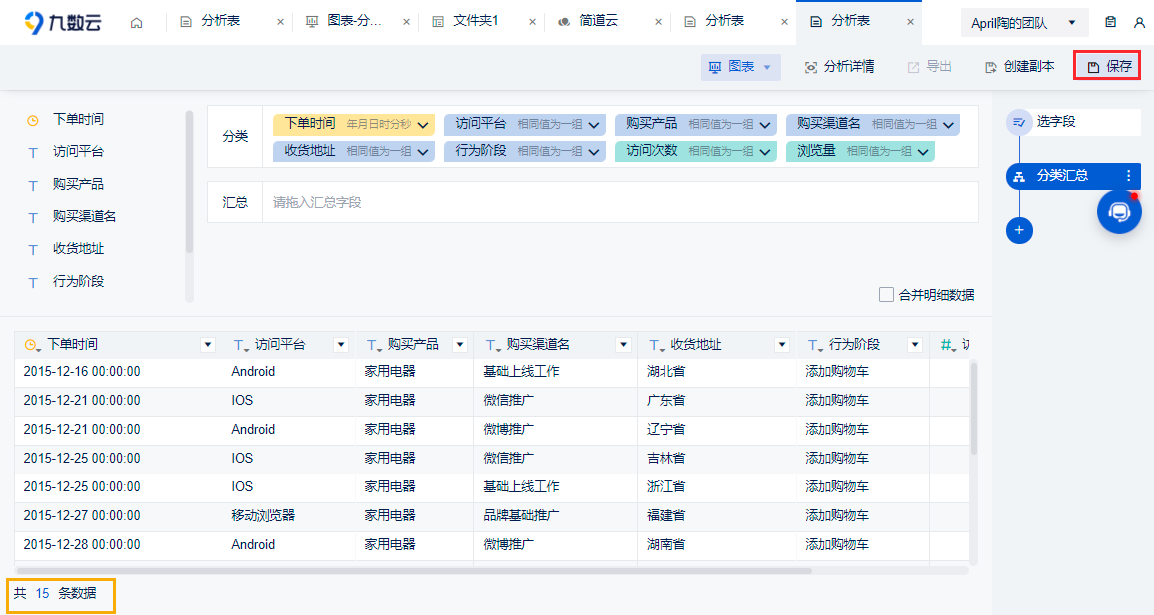The image size is (1154, 615).
Task: Click the 创建副本 button
Action: click(x=1019, y=67)
